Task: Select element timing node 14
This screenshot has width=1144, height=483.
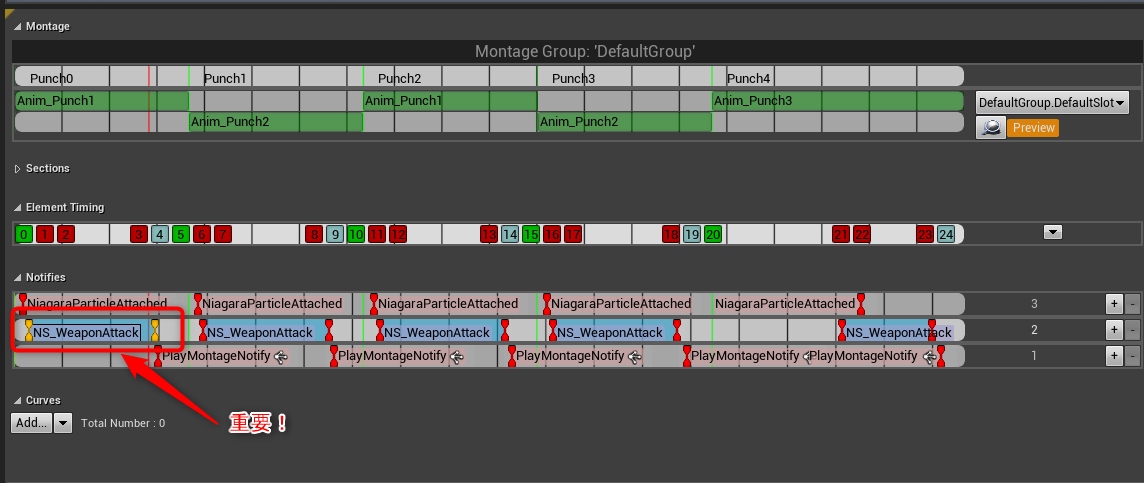Action: [x=510, y=234]
